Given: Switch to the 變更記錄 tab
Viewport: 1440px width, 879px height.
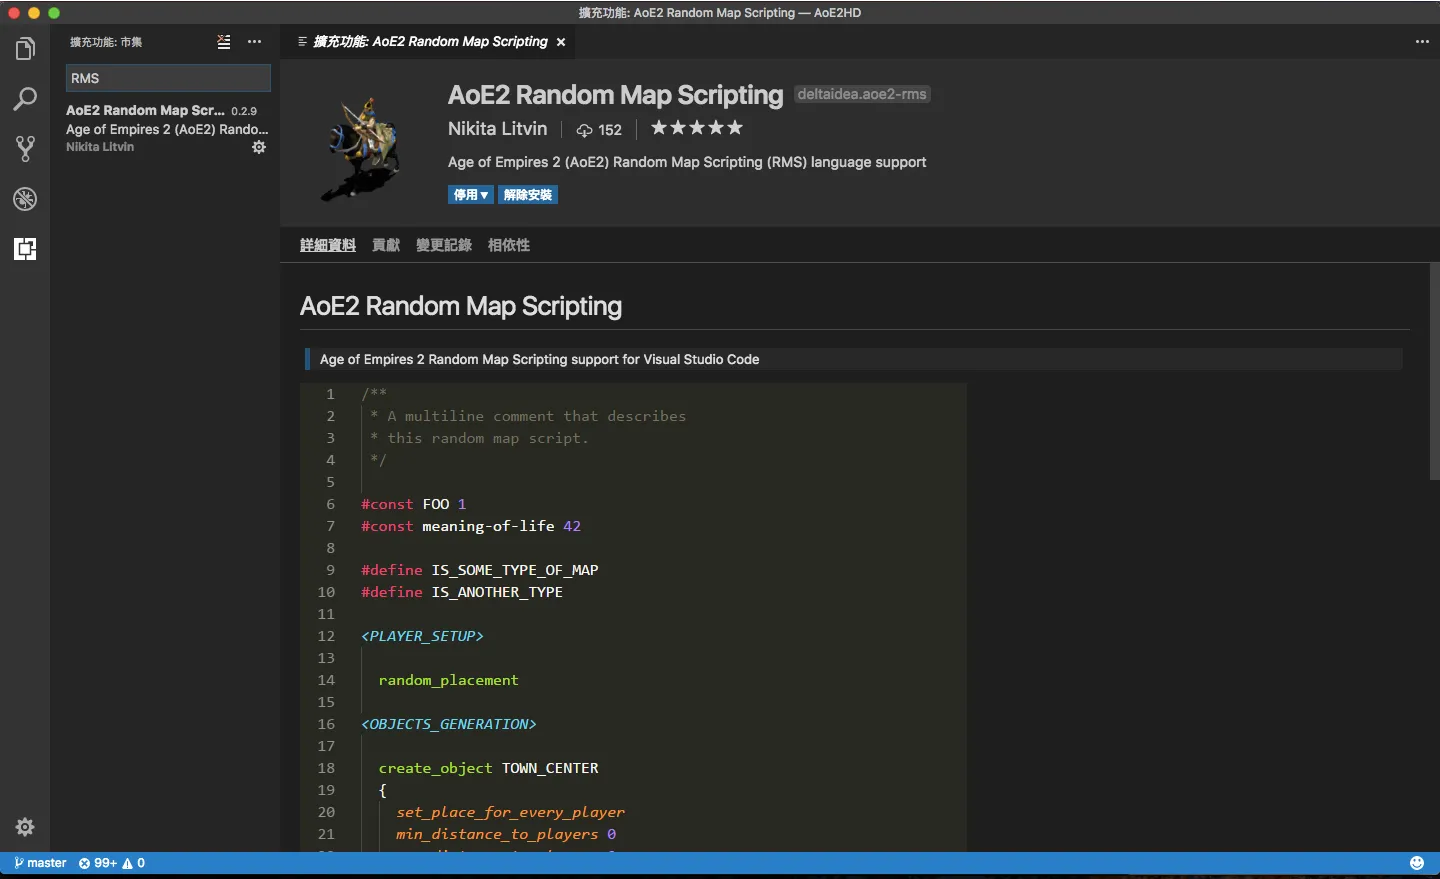Looking at the screenshot, I should tap(444, 245).
